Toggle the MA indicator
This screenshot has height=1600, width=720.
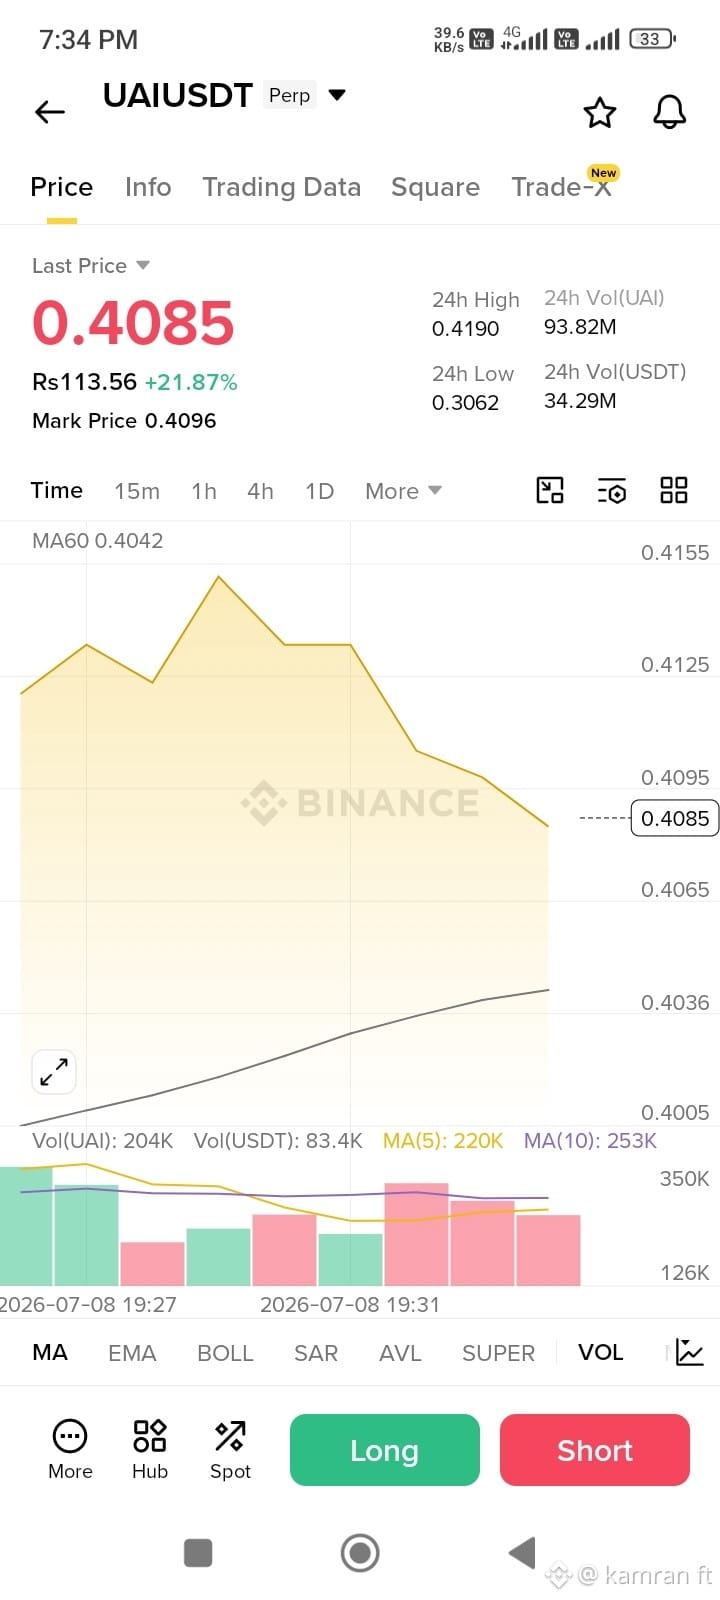click(50, 1352)
